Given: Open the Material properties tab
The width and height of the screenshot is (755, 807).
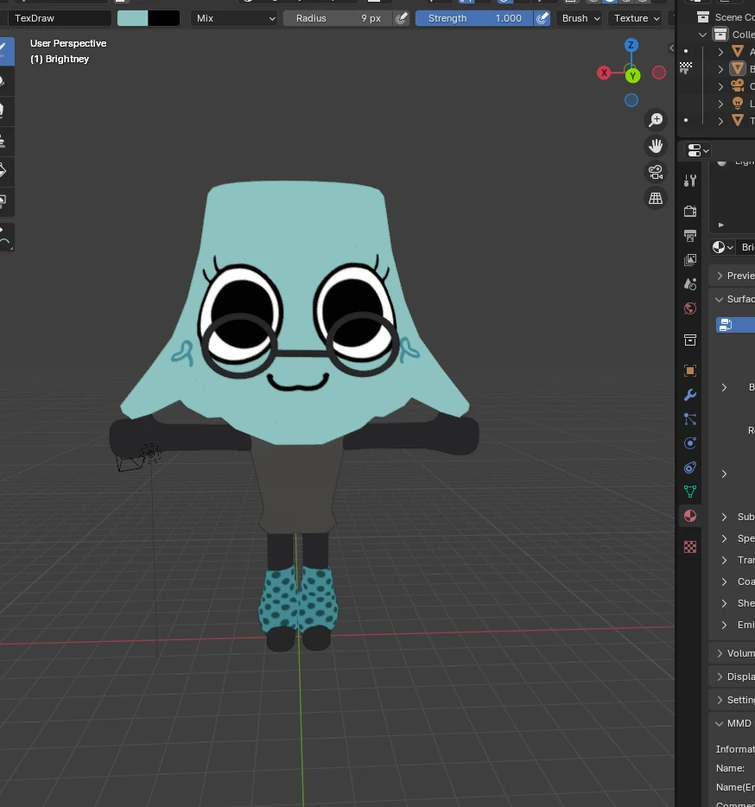Looking at the screenshot, I should point(690,516).
